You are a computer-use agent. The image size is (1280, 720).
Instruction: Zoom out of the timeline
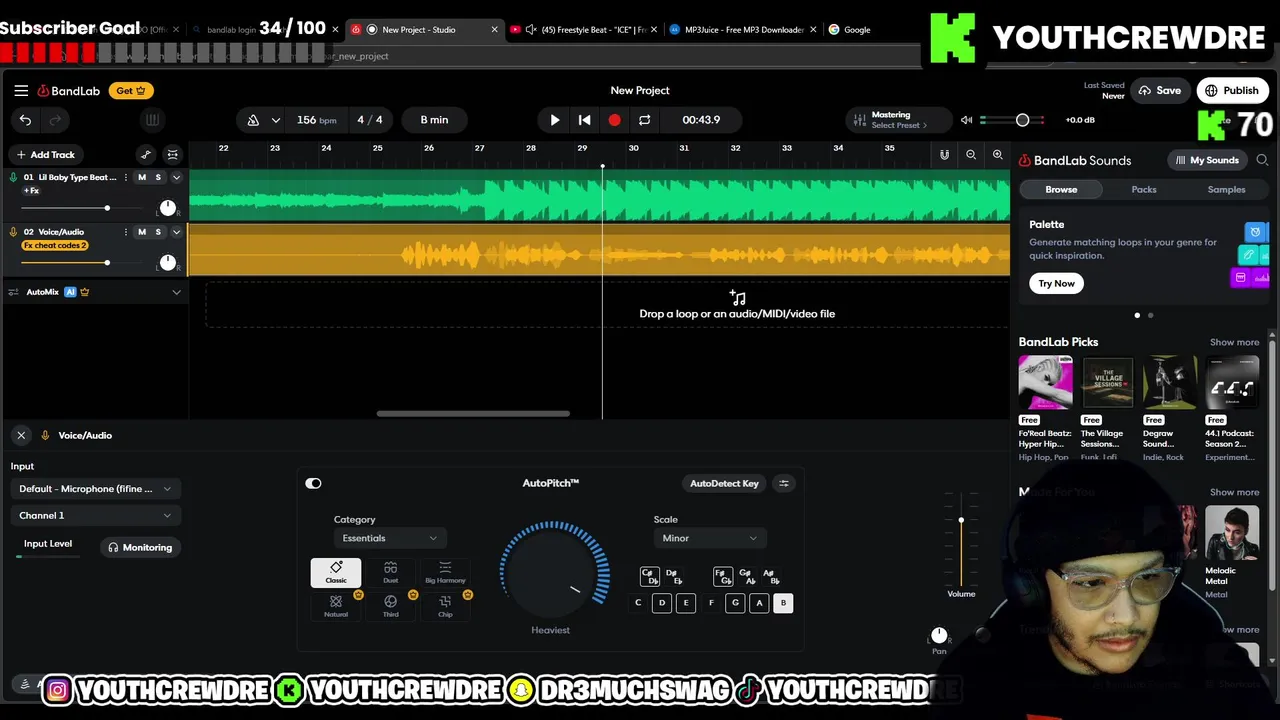[x=971, y=155]
